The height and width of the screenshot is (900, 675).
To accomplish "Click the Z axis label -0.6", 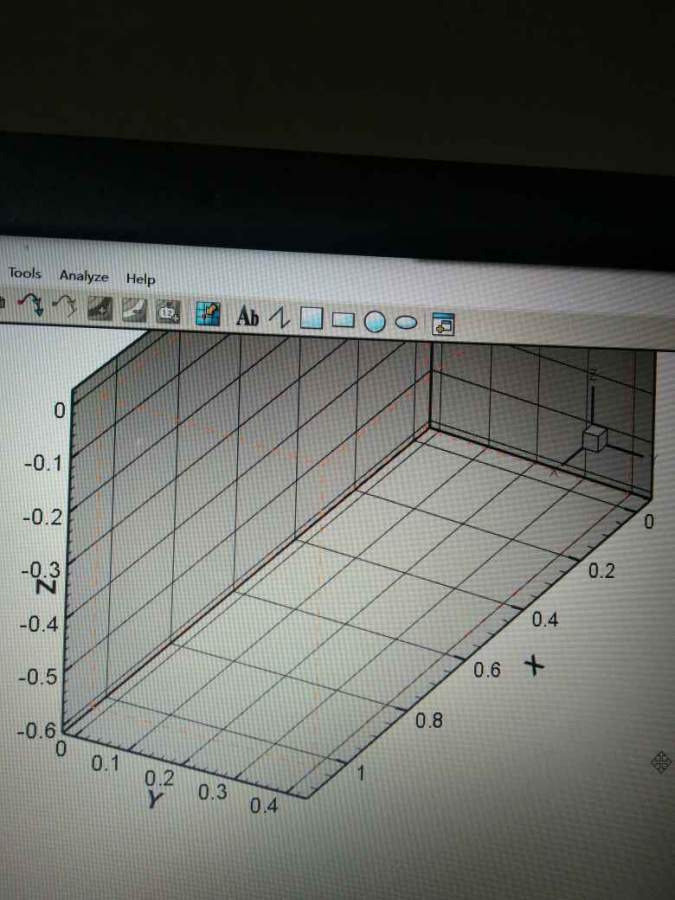I will click(x=37, y=731).
